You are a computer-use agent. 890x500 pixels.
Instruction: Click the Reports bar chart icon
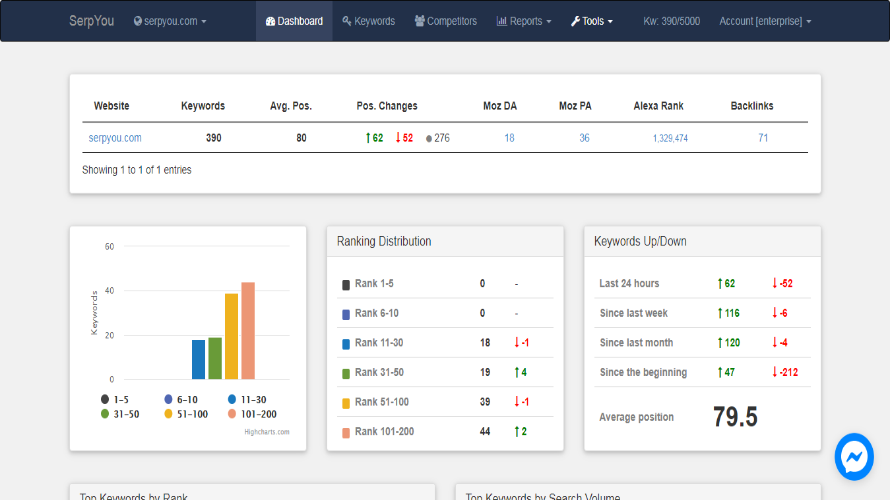[502, 21]
